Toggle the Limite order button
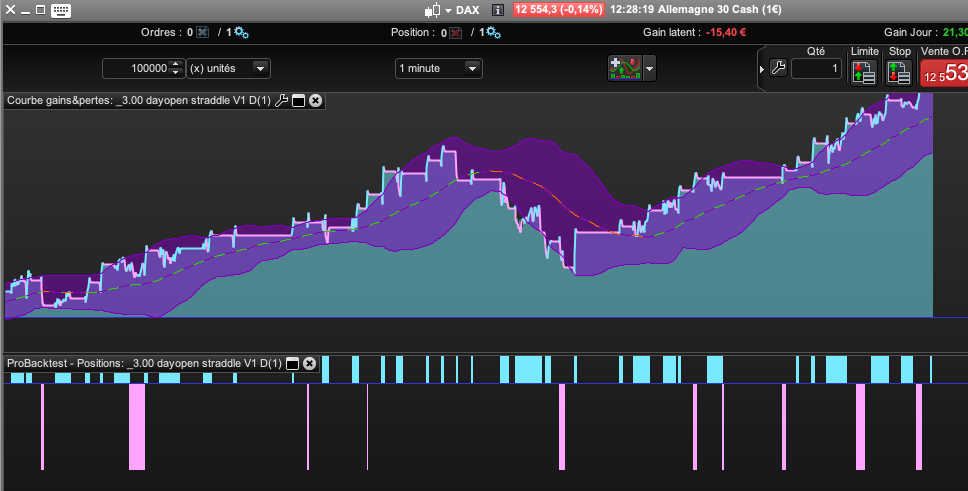This screenshot has height=491, width=968. tap(864, 71)
